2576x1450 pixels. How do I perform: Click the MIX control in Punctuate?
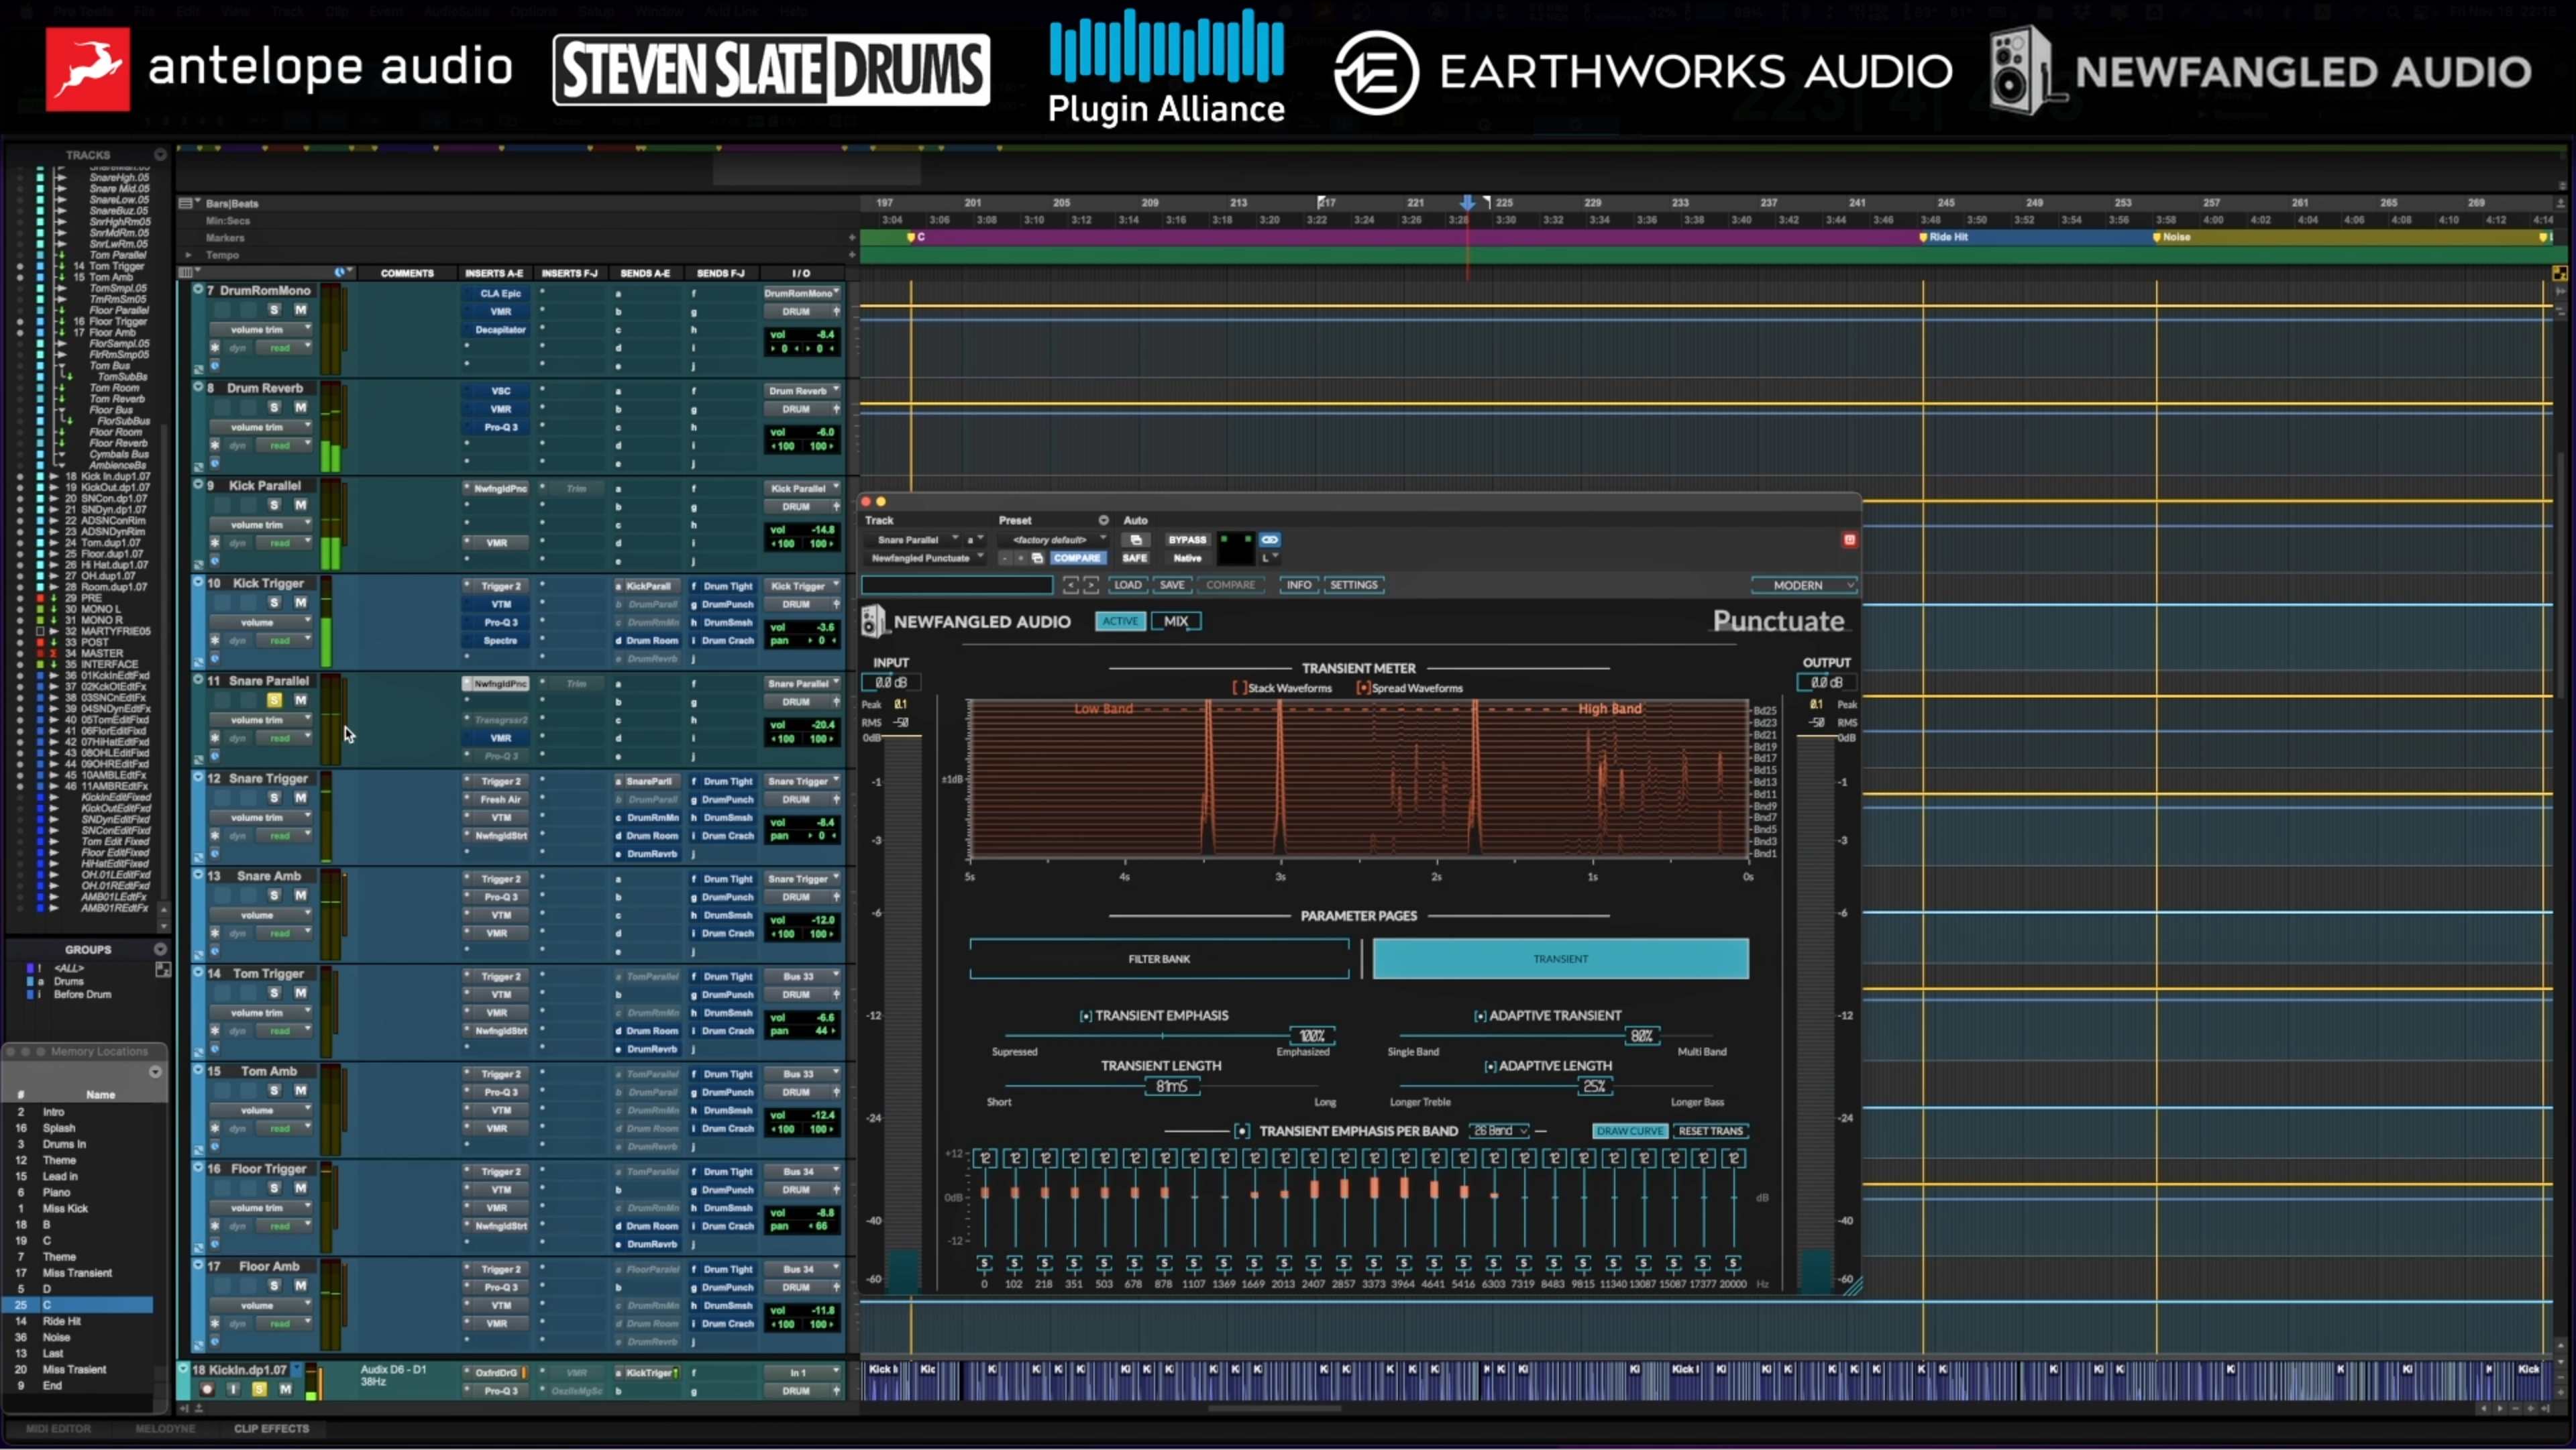tap(1176, 621)
